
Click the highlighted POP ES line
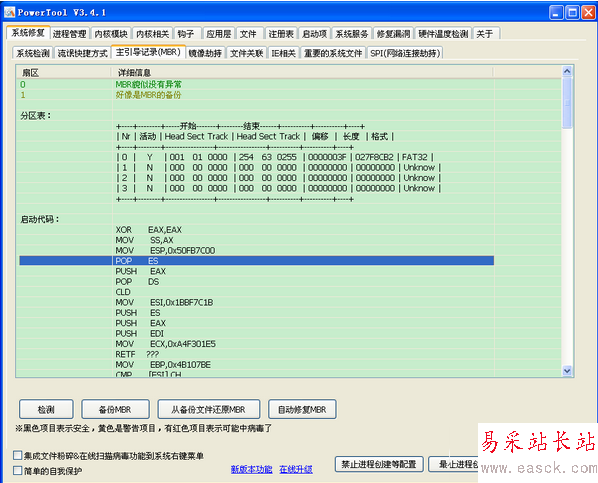(x=256, y=261)
